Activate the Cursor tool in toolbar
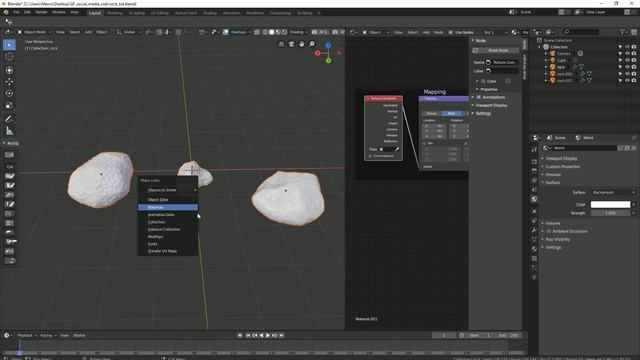 [9, 57]
